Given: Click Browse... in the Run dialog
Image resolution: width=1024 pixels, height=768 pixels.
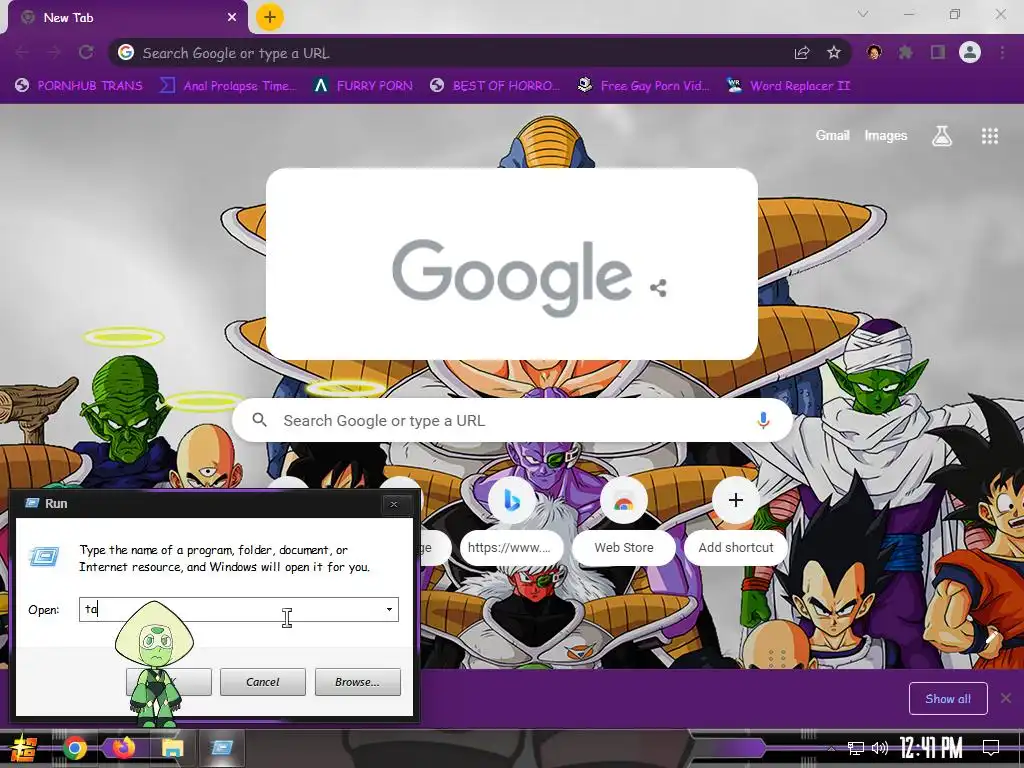Looking at the screenshot, I should pyautogui.click(x=357, y=682).
